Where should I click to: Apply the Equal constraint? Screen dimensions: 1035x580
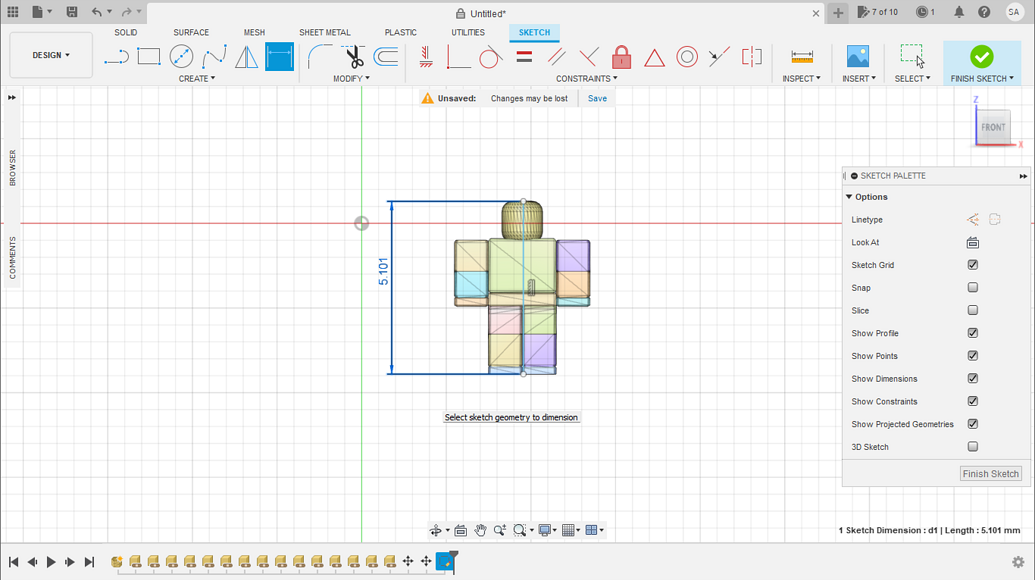(524, 57)
